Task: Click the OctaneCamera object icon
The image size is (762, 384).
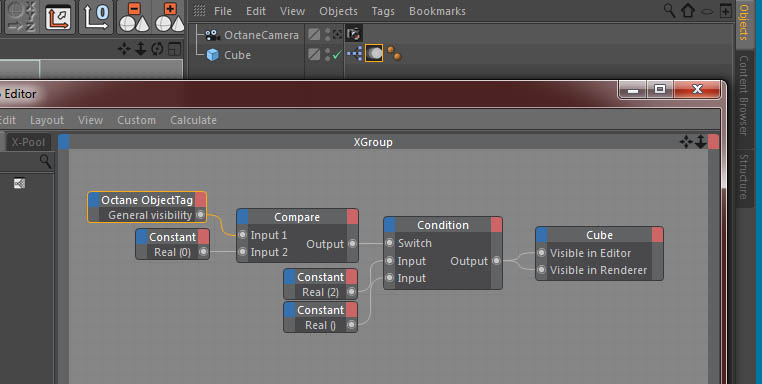Action: pos(211,35)
